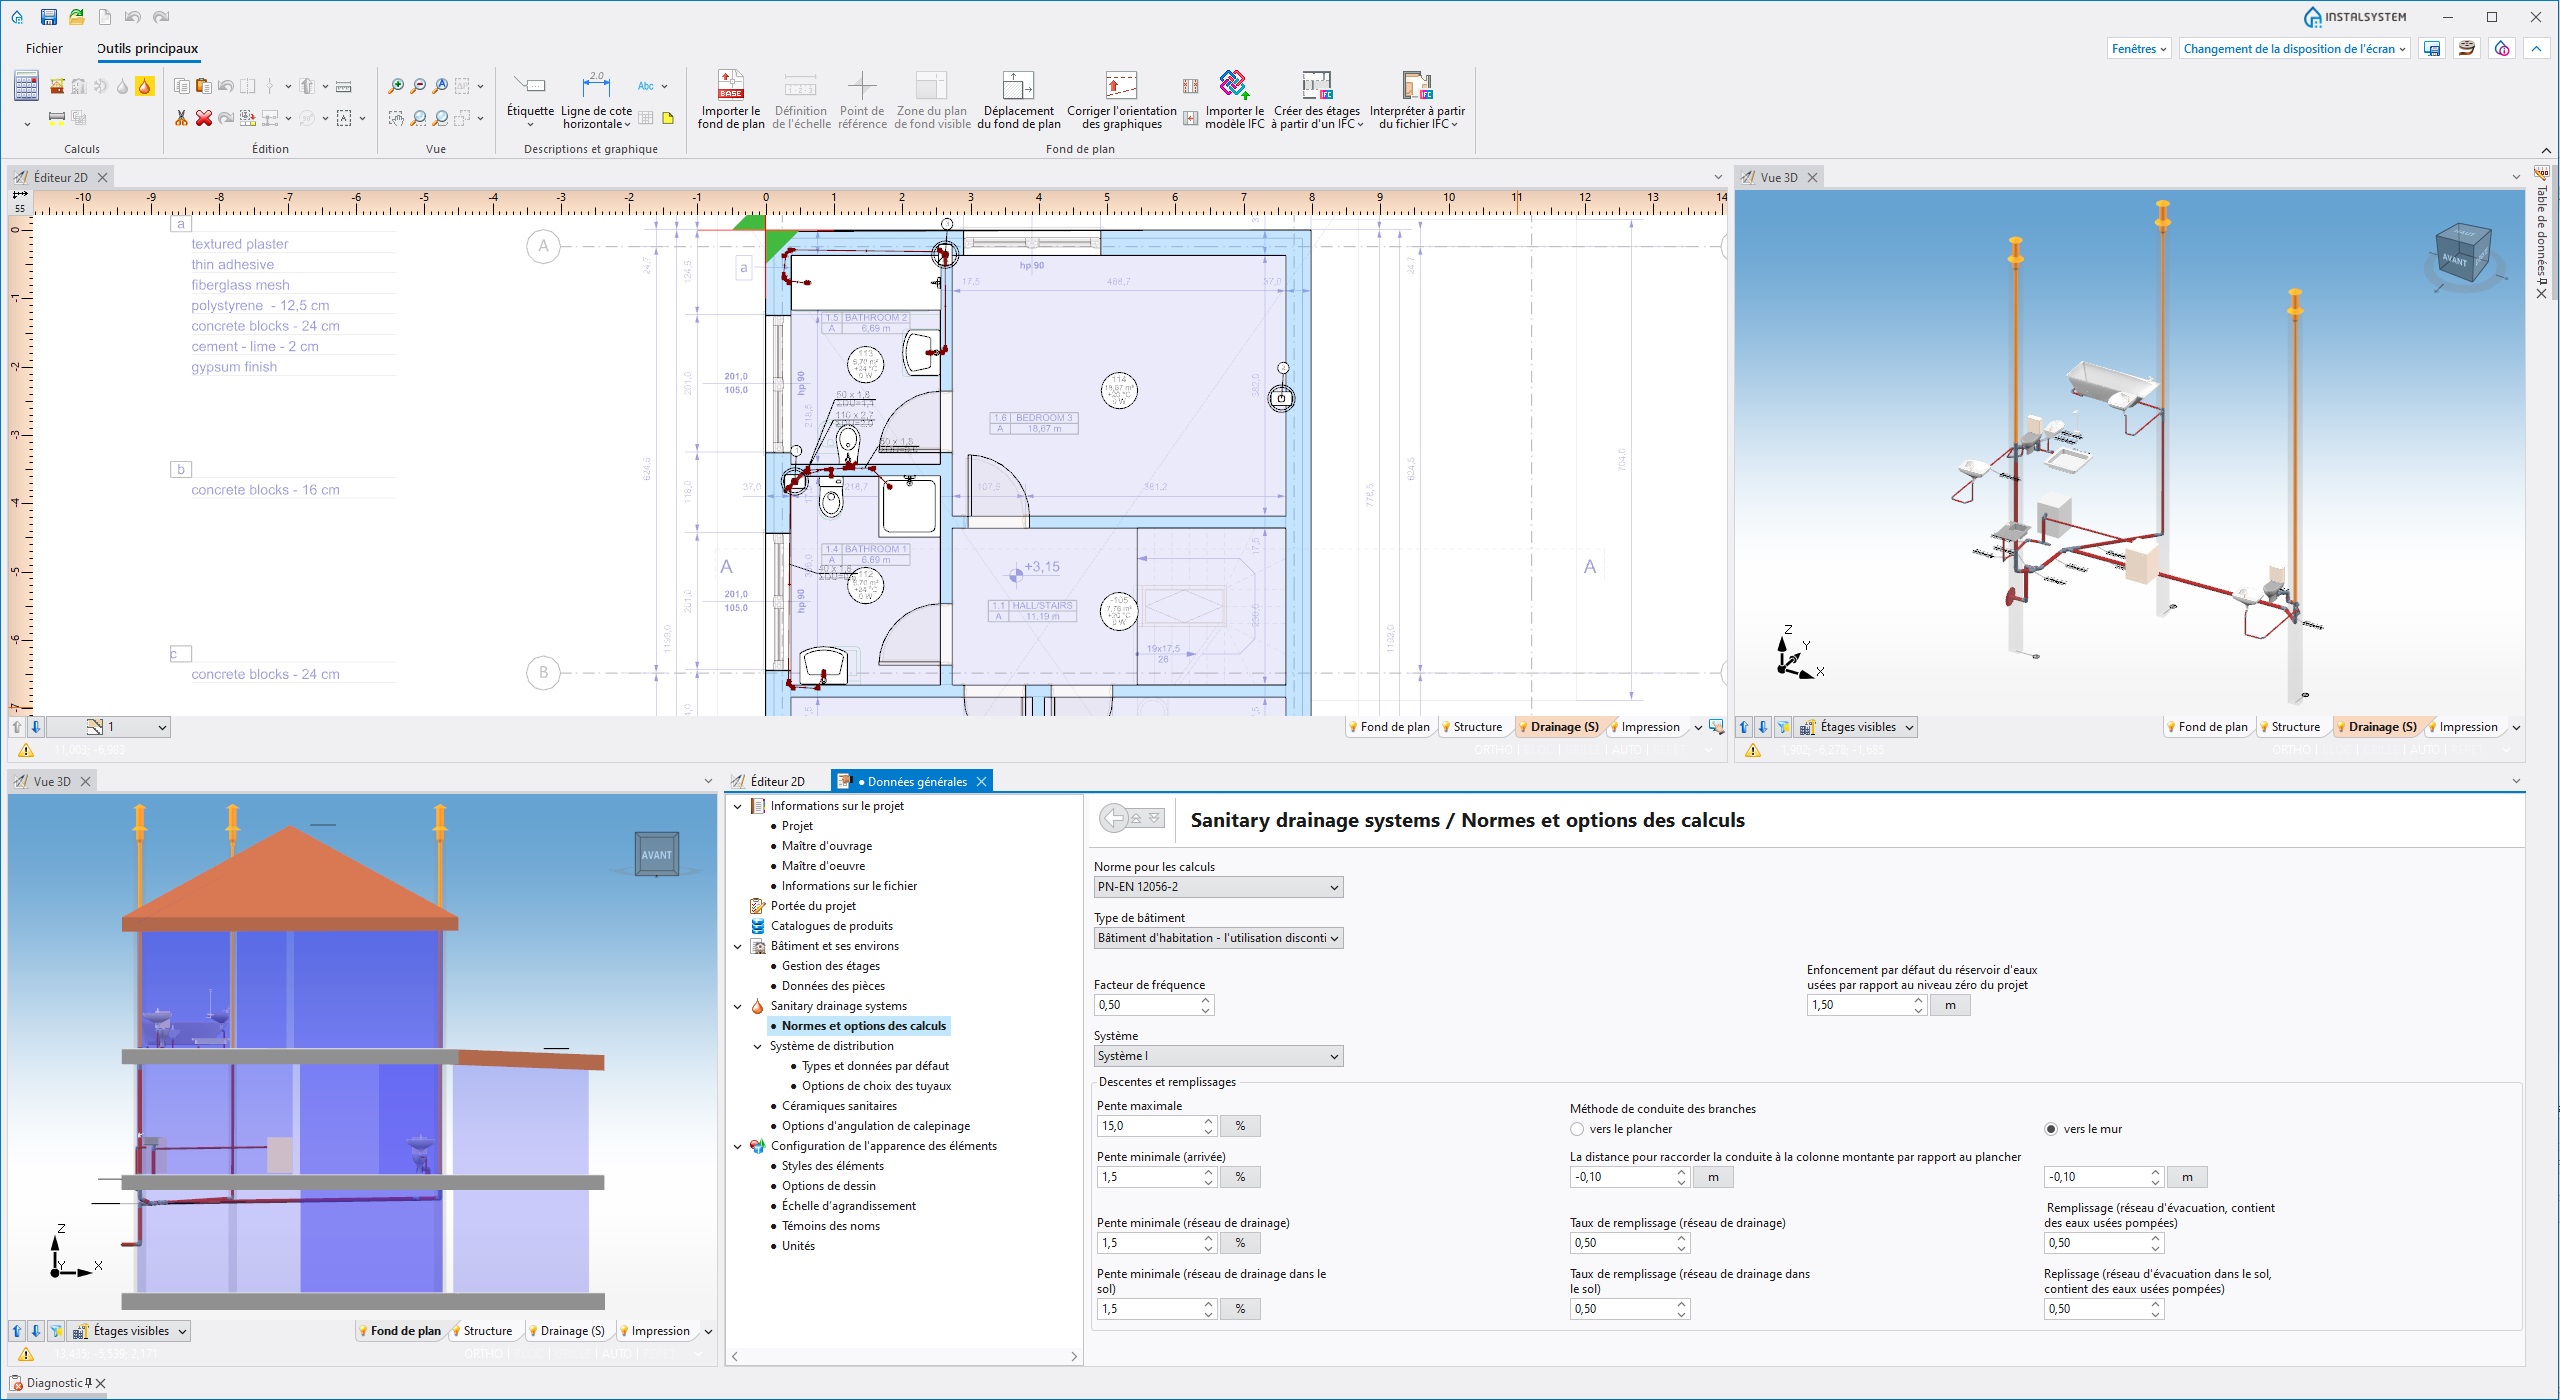This screenshot has width=2560, height=1400.
Task: Click Corriger l'orientation des graphiques
Action: click(x=1121, y=100)
